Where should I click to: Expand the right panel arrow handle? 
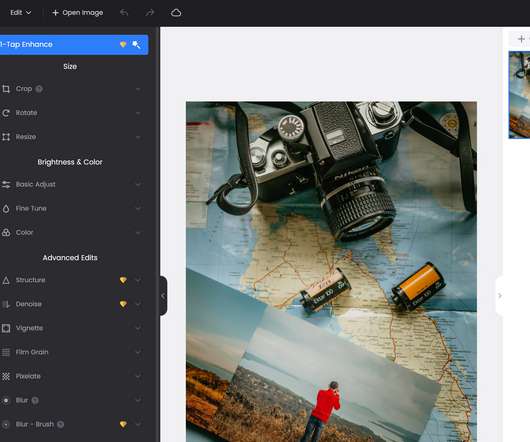pyautogui.click(x=500, y=296)
